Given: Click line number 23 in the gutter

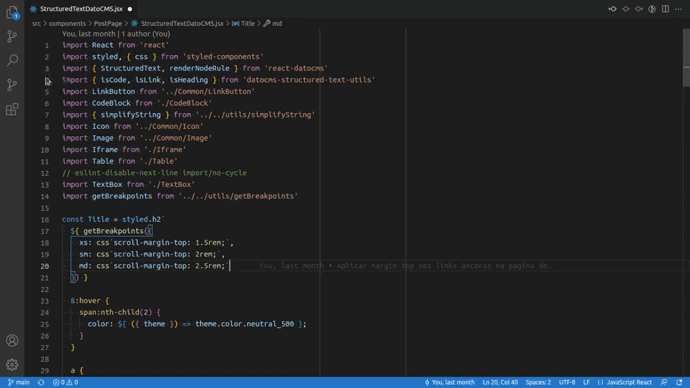Looking at the screenshot, I should point(45,301).
